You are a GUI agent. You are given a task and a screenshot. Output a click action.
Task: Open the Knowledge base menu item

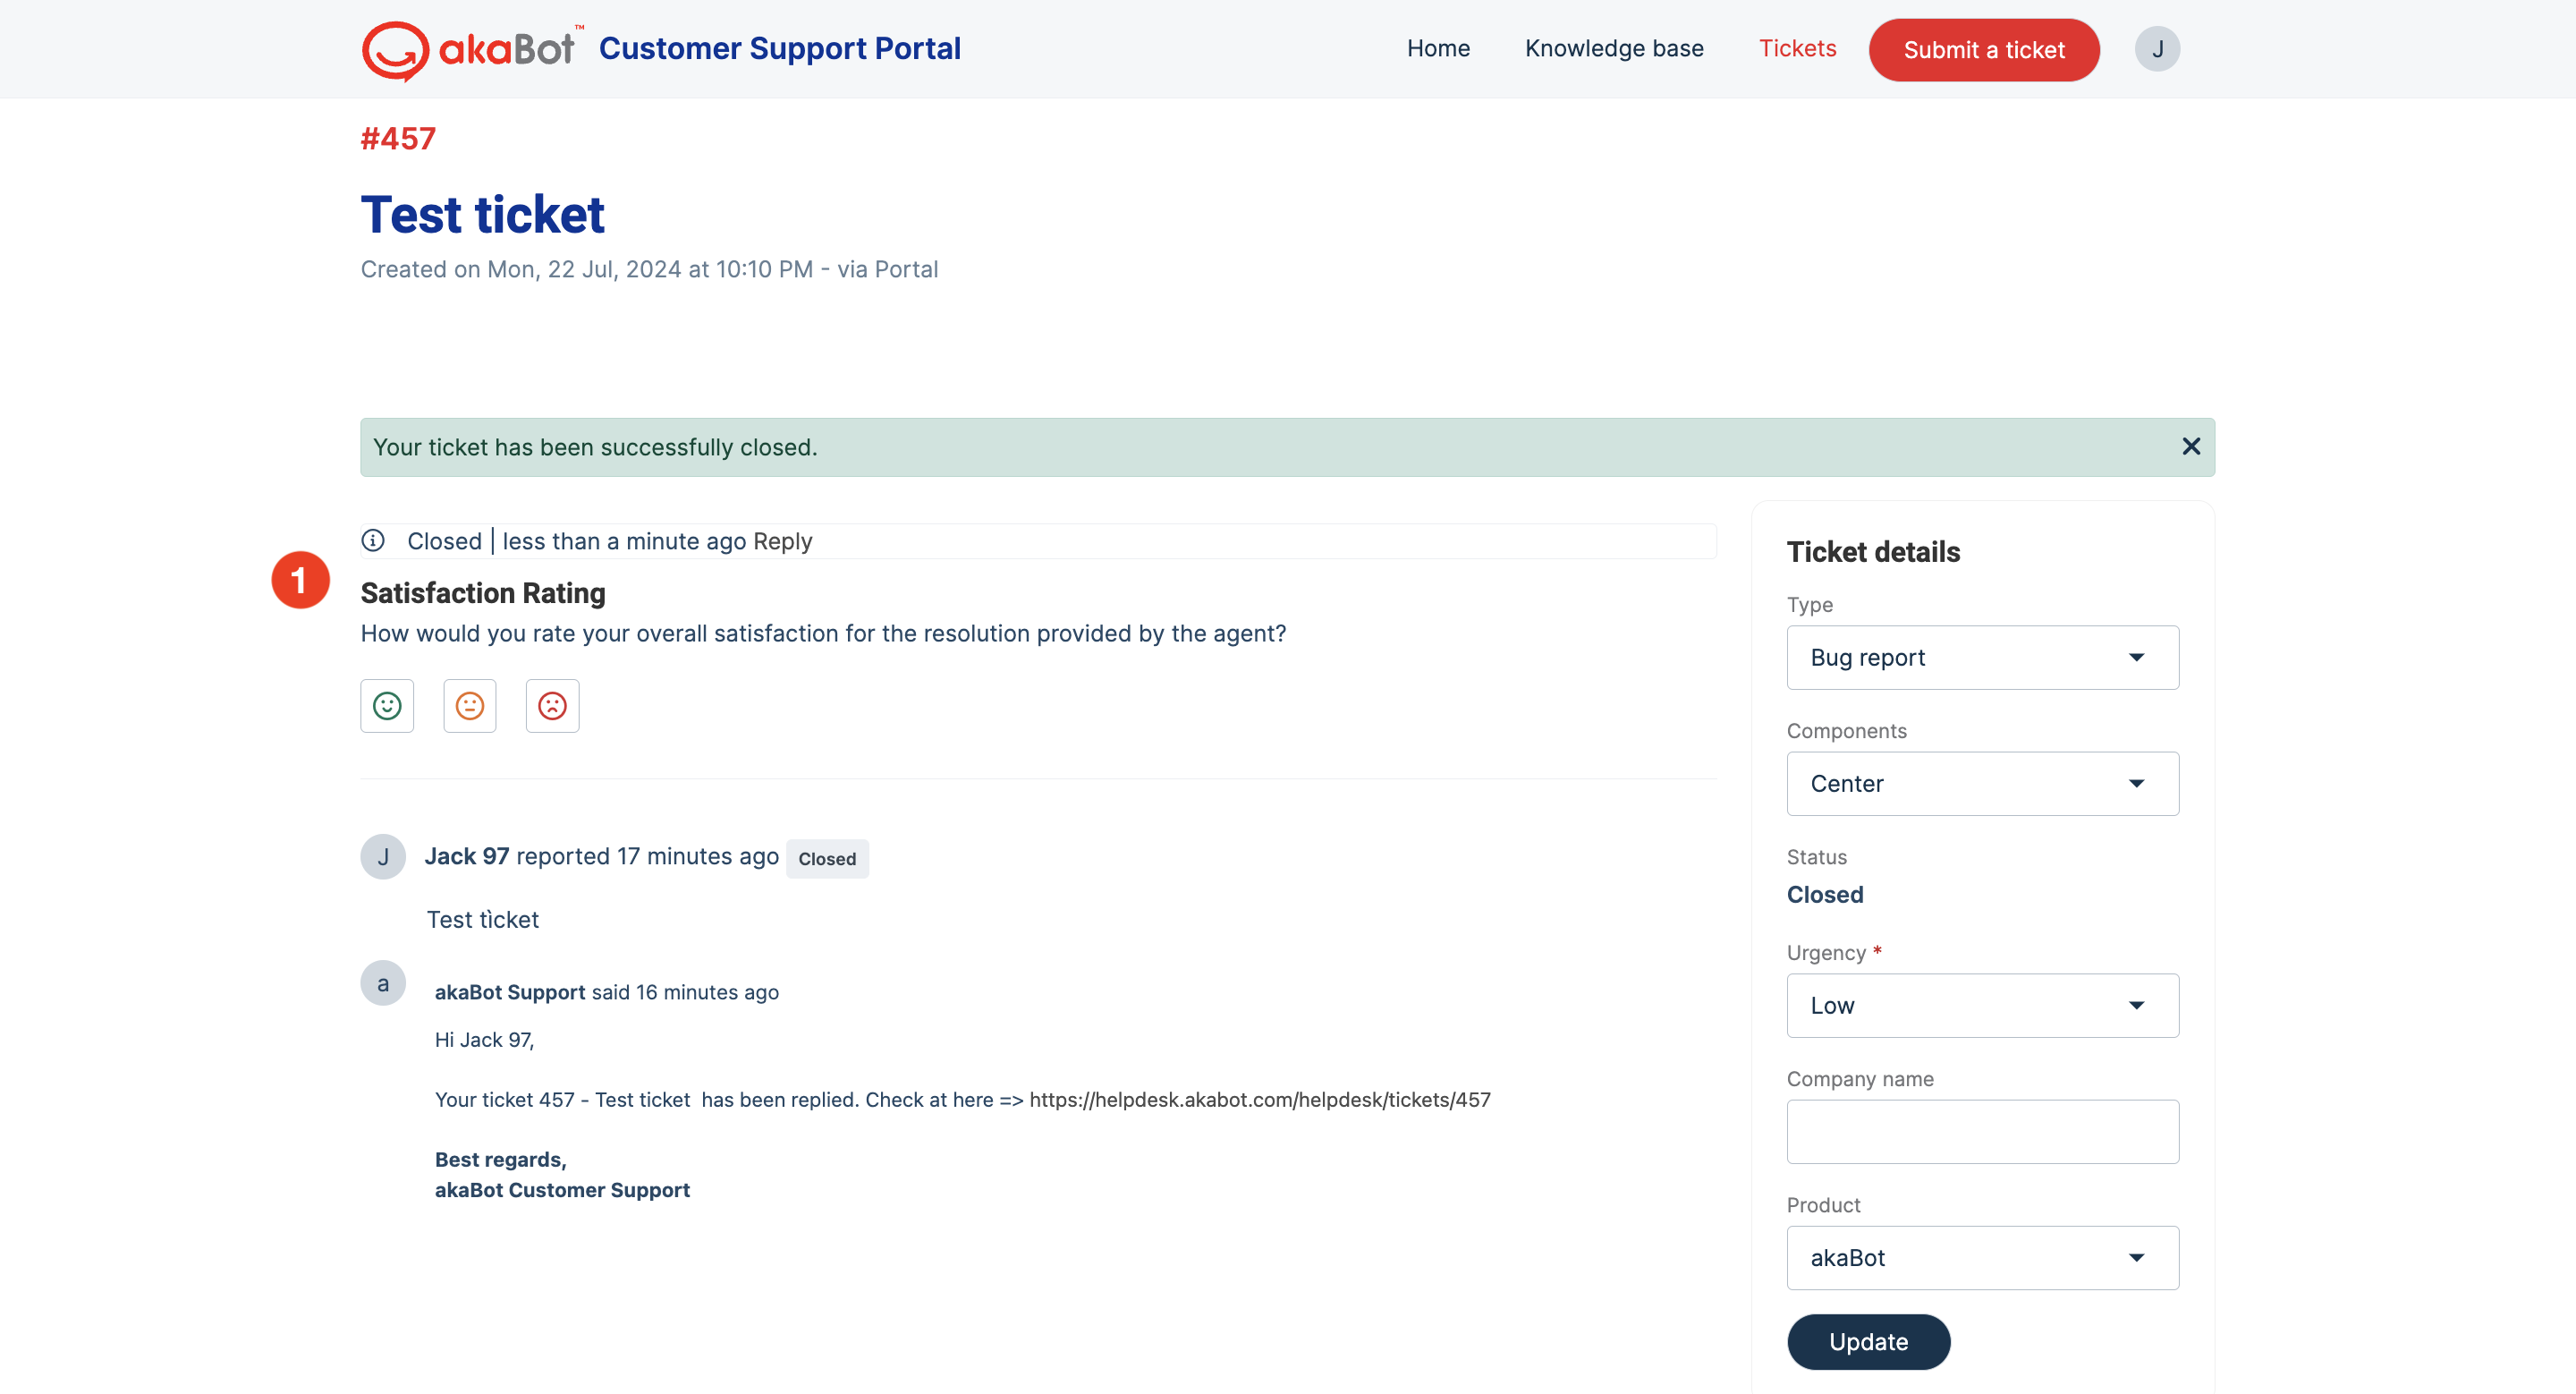coord(1614,49)
